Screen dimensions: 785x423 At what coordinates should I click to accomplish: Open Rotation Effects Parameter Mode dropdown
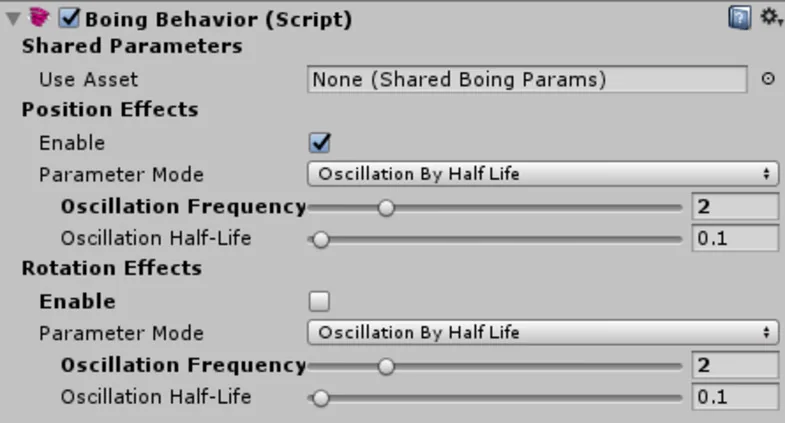coord(543,333)
